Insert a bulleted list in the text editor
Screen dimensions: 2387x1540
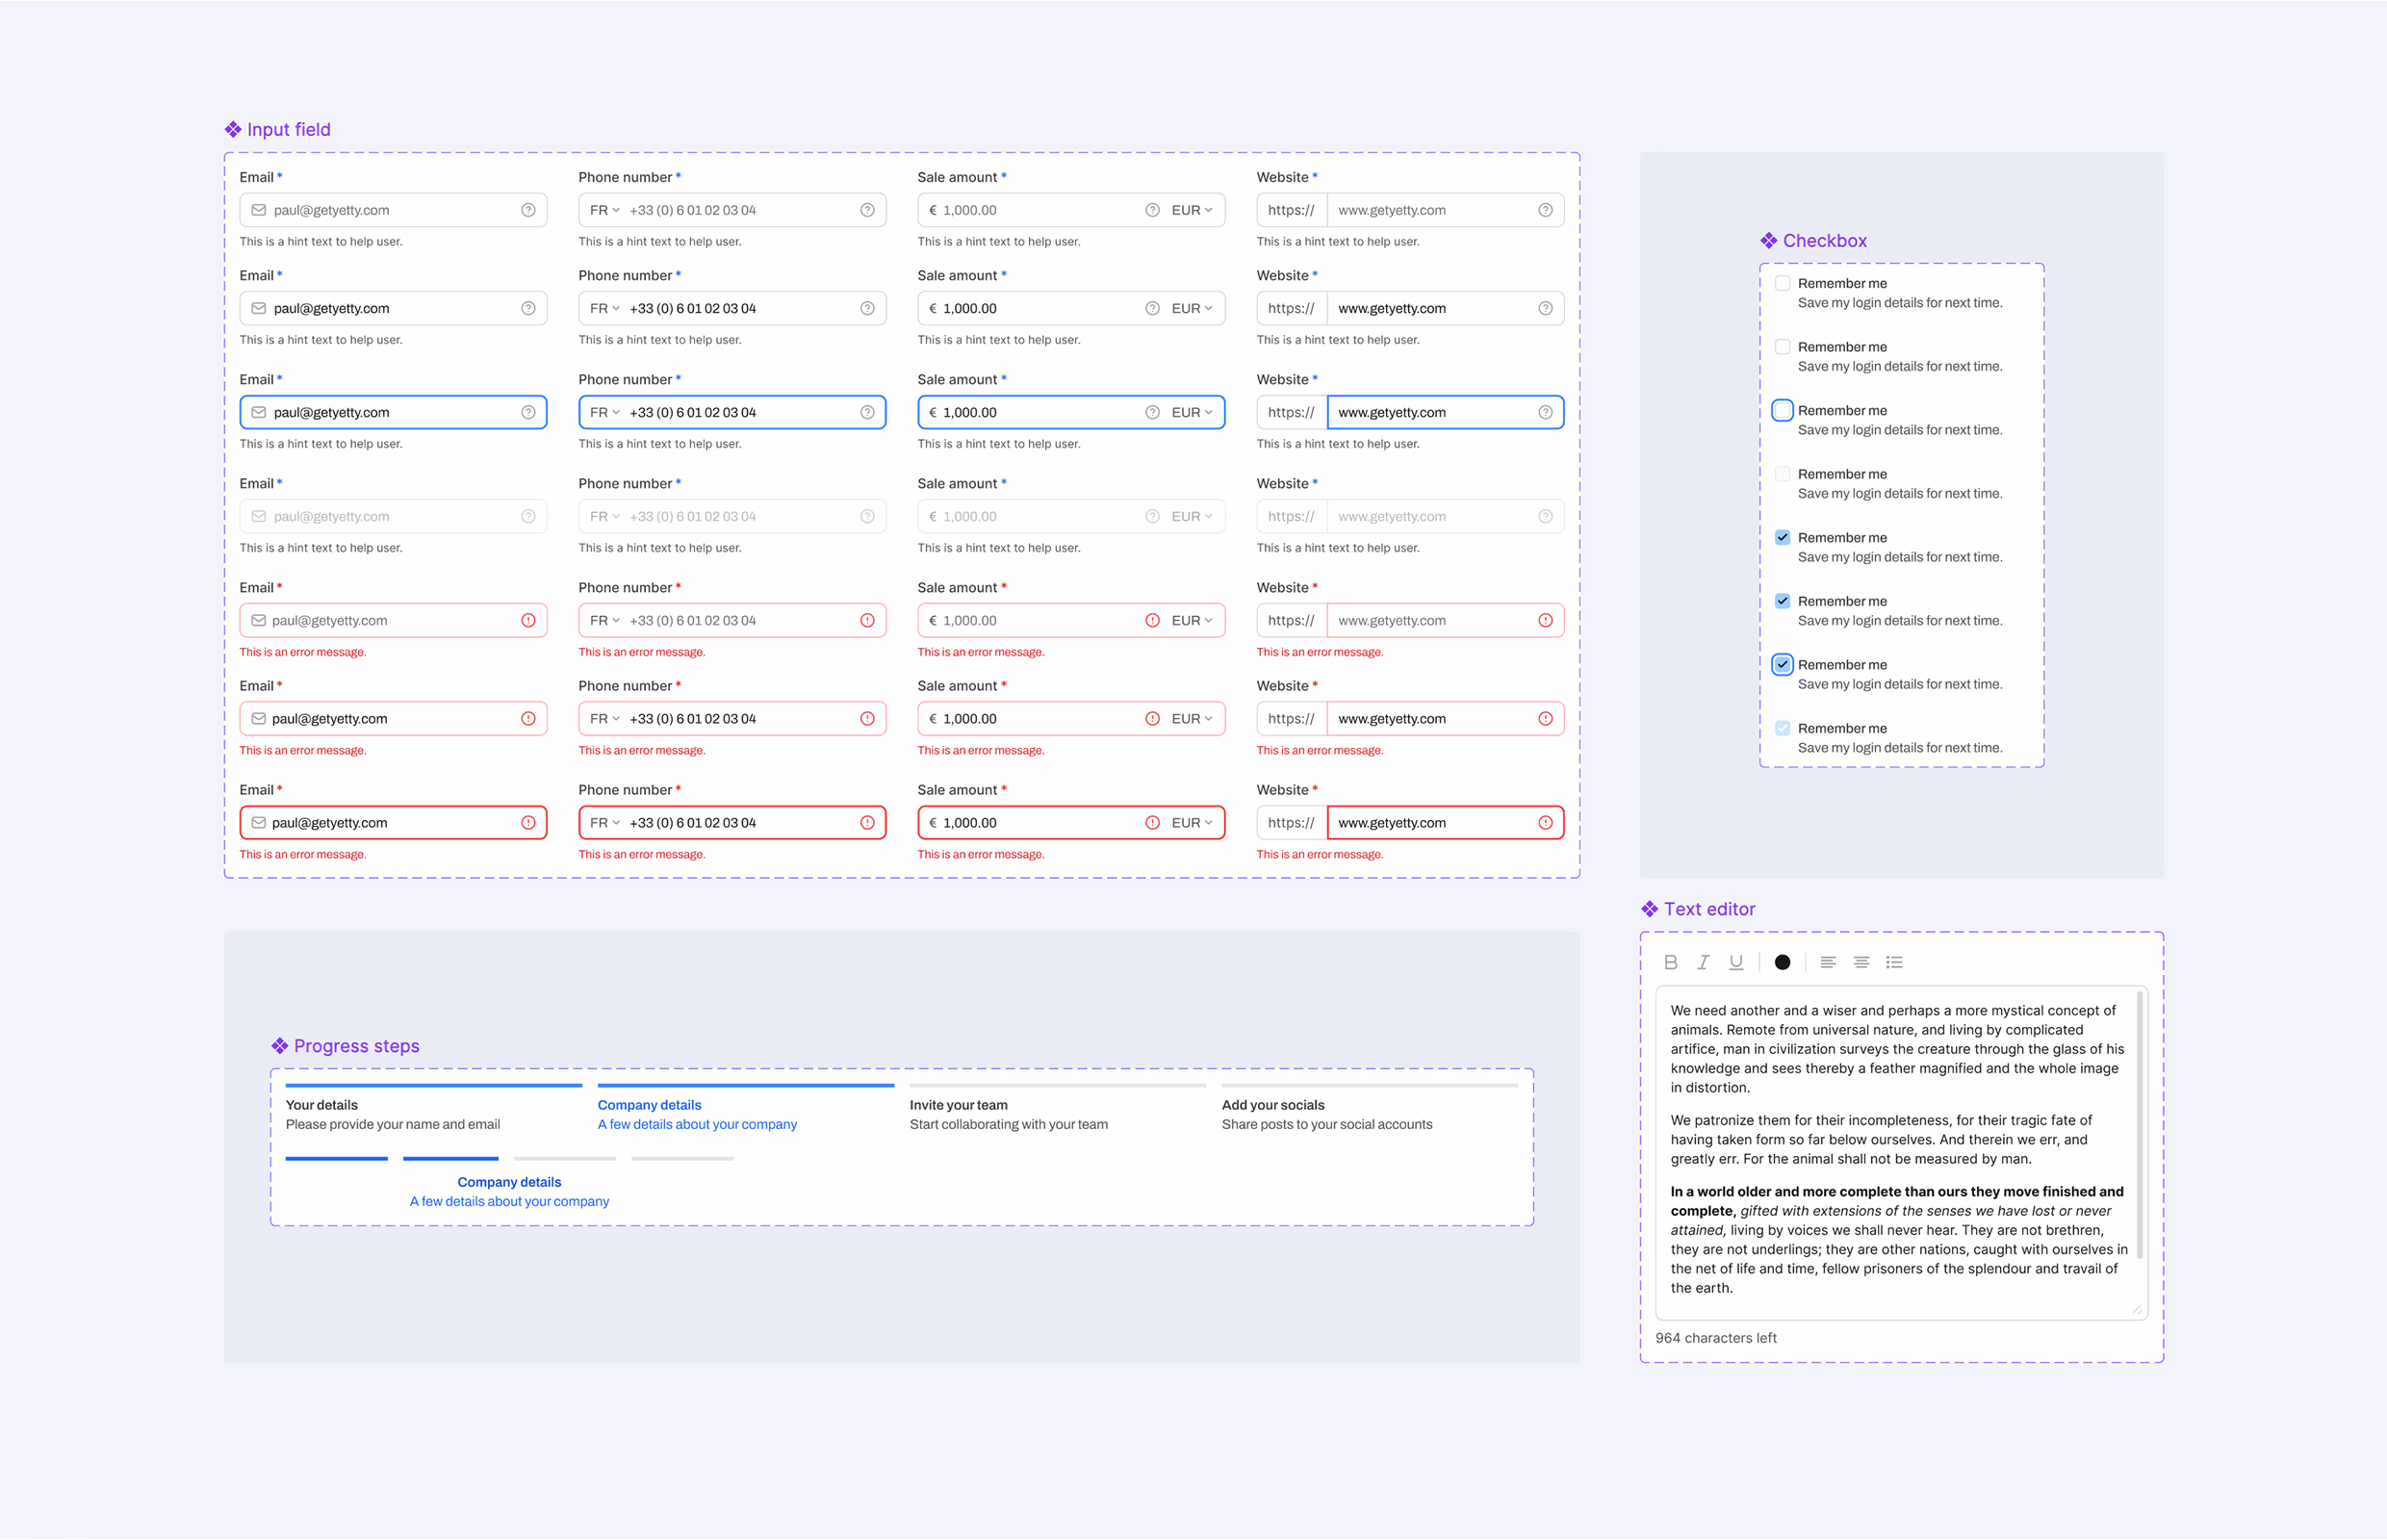pos(1894,962)
